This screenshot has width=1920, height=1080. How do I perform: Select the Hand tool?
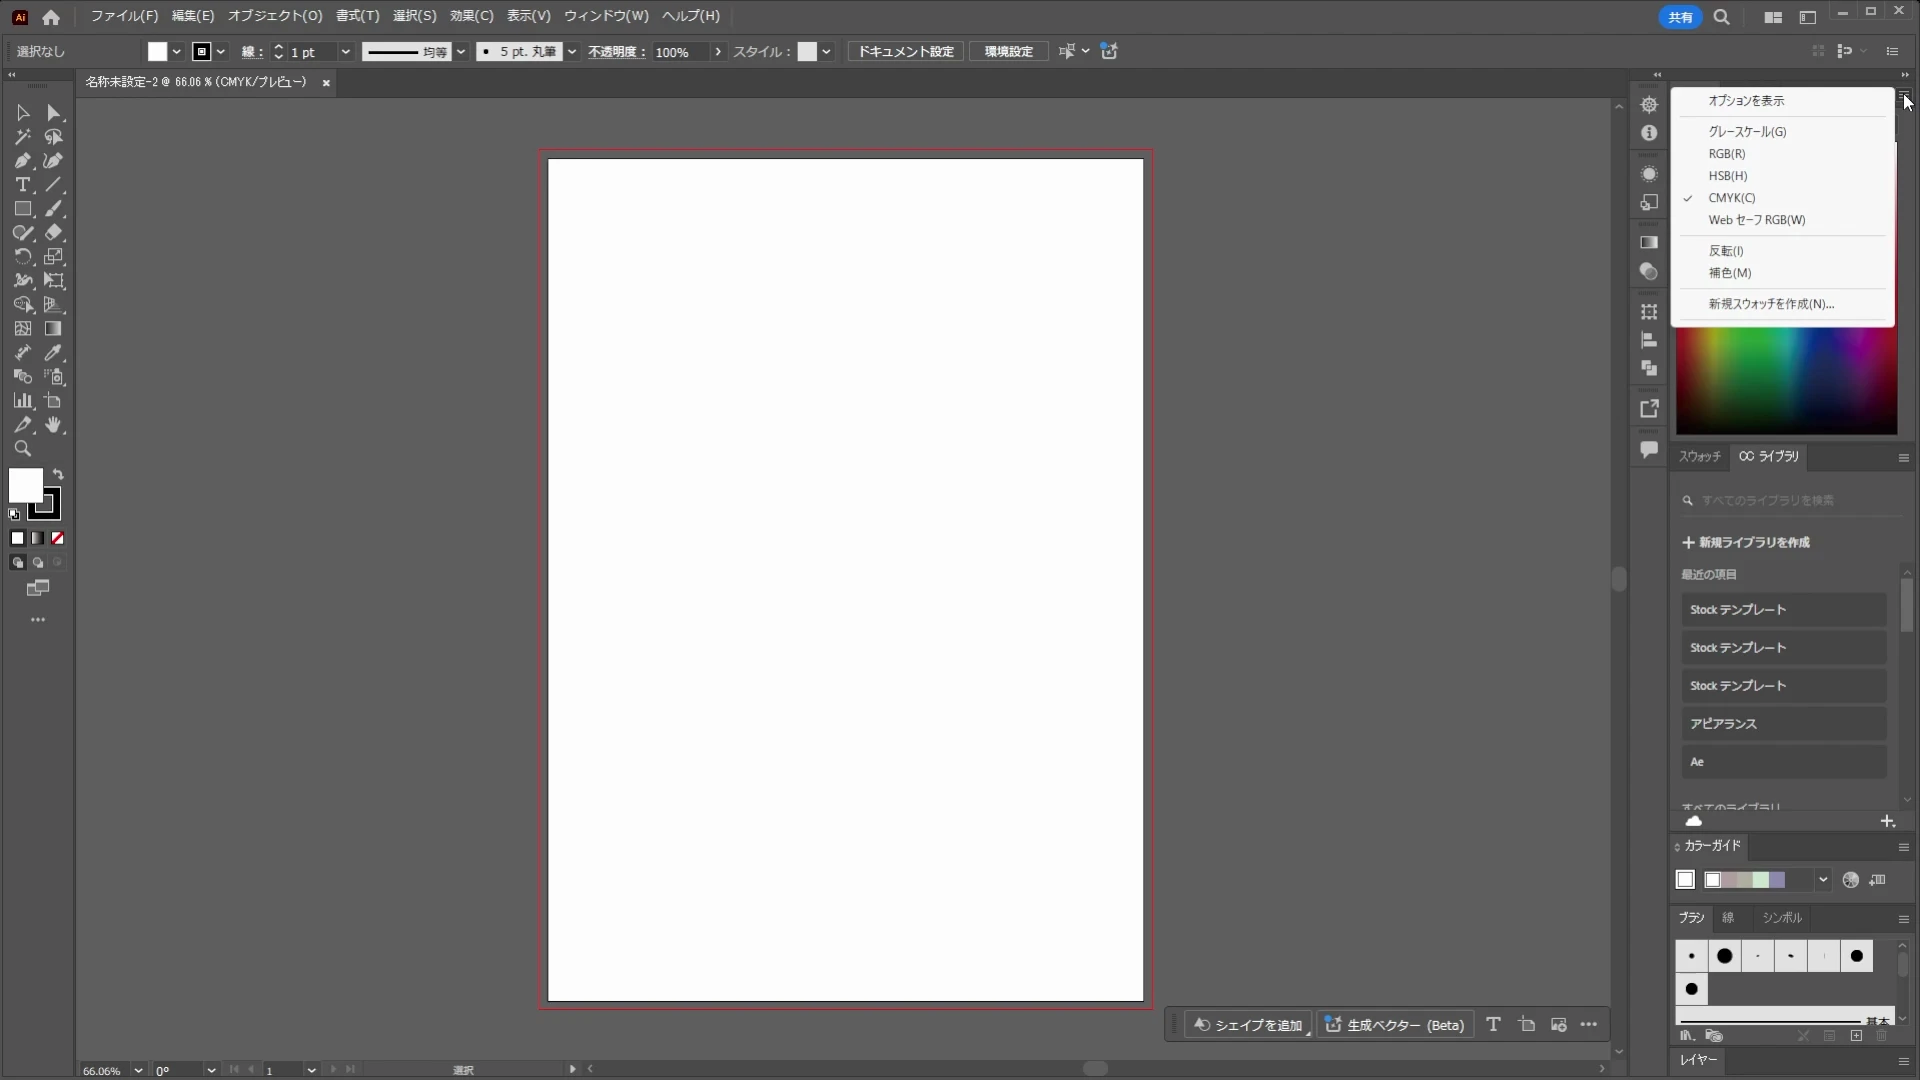coord(54,425)
